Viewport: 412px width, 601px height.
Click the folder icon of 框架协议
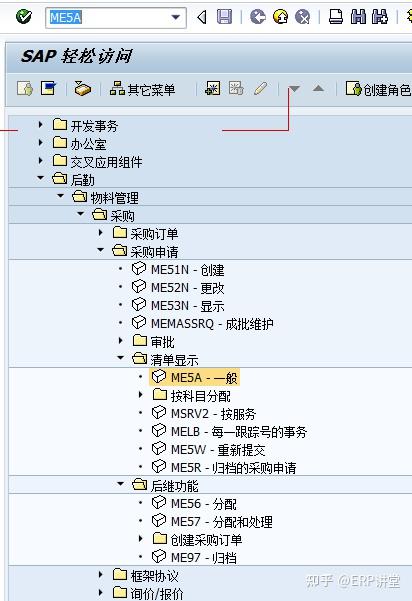(x=120, y=574)
